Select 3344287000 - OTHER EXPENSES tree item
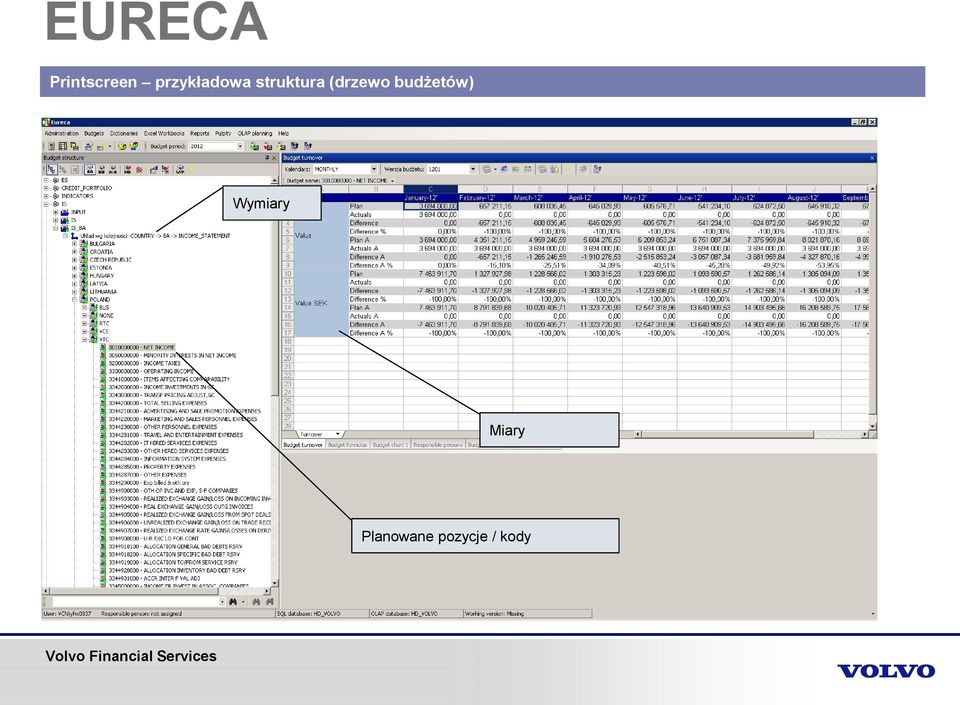The image size is (960, 705). [x=148, y=475]
